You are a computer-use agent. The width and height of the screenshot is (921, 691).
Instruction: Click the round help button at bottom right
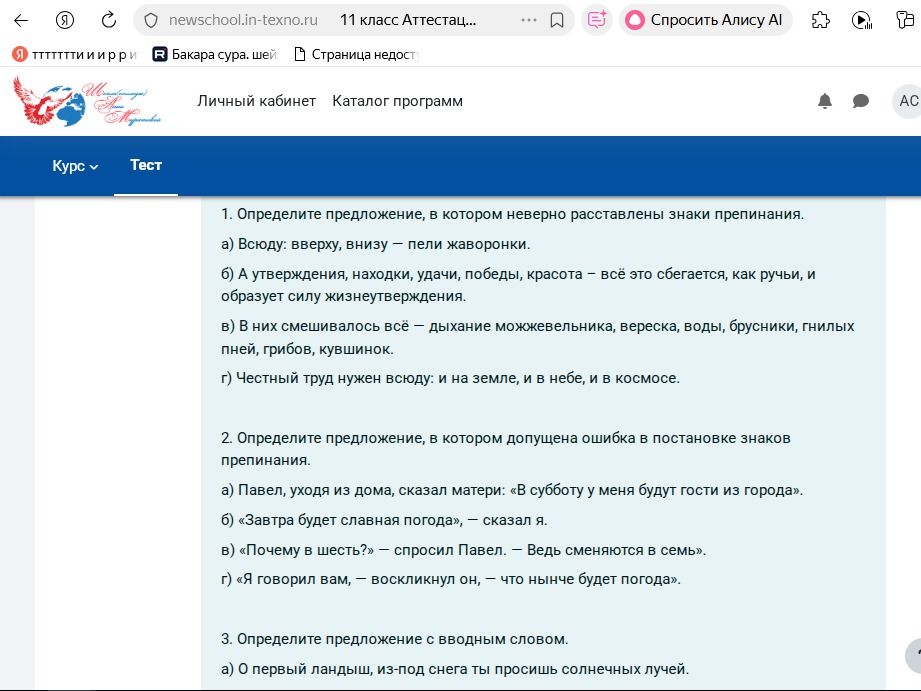pos(914,655)
